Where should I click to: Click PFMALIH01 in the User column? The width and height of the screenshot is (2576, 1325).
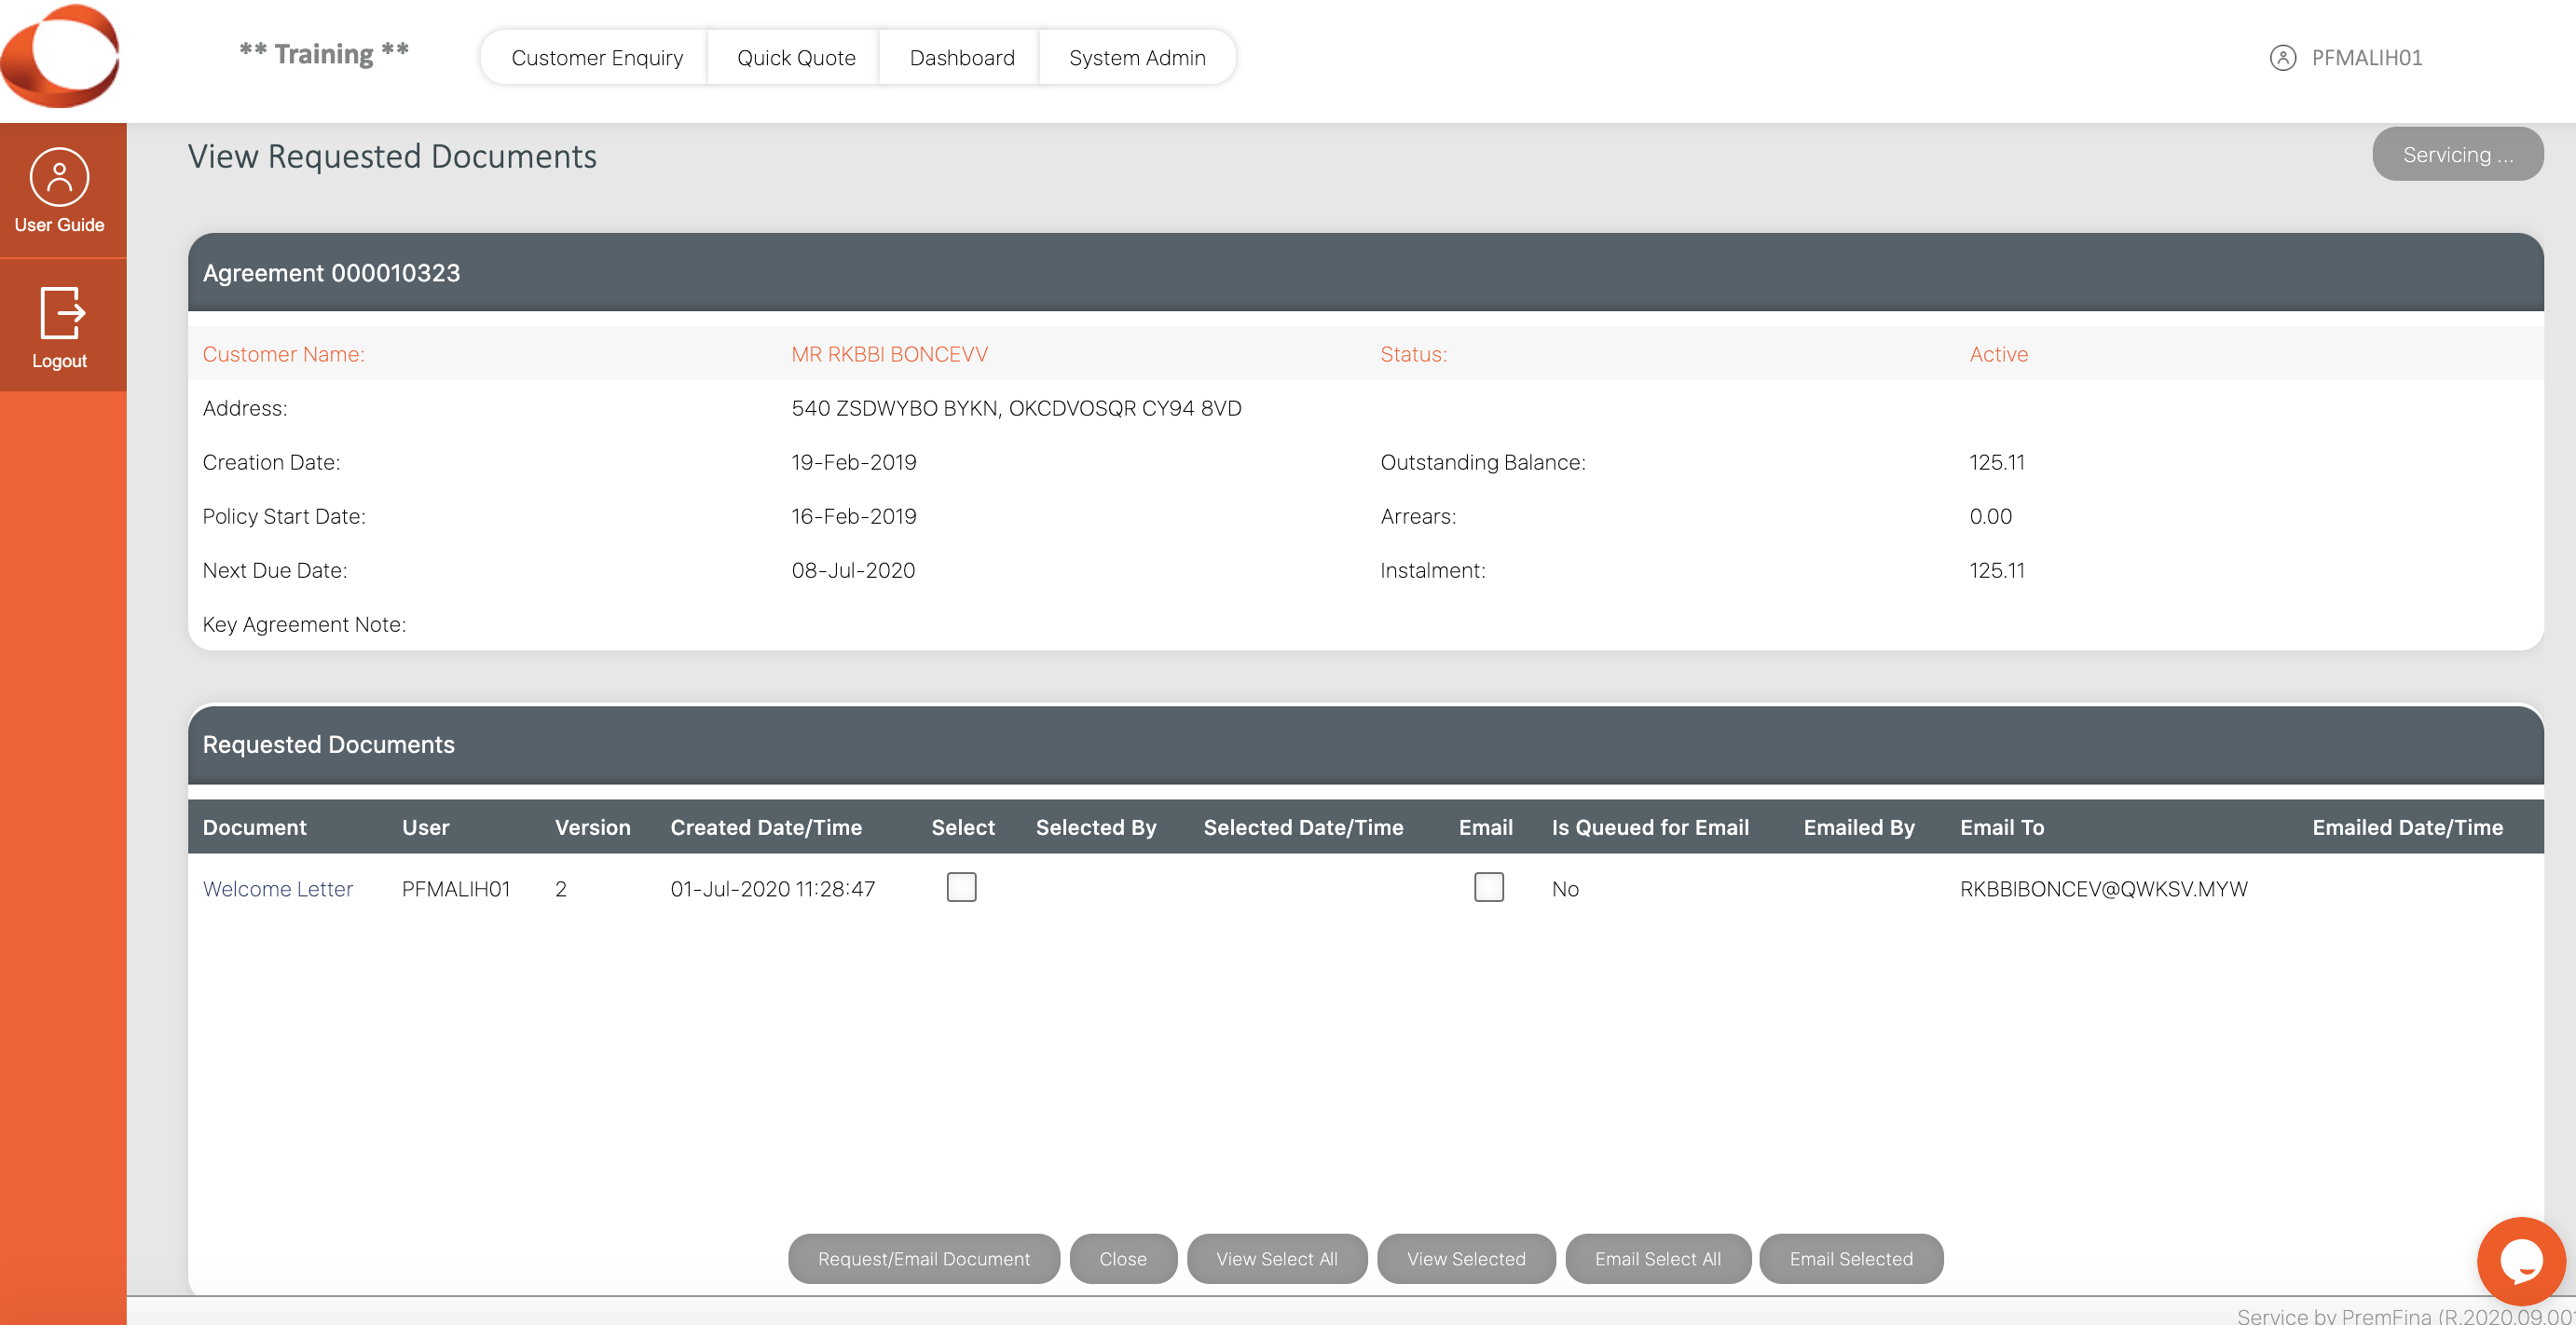[456, 889]
